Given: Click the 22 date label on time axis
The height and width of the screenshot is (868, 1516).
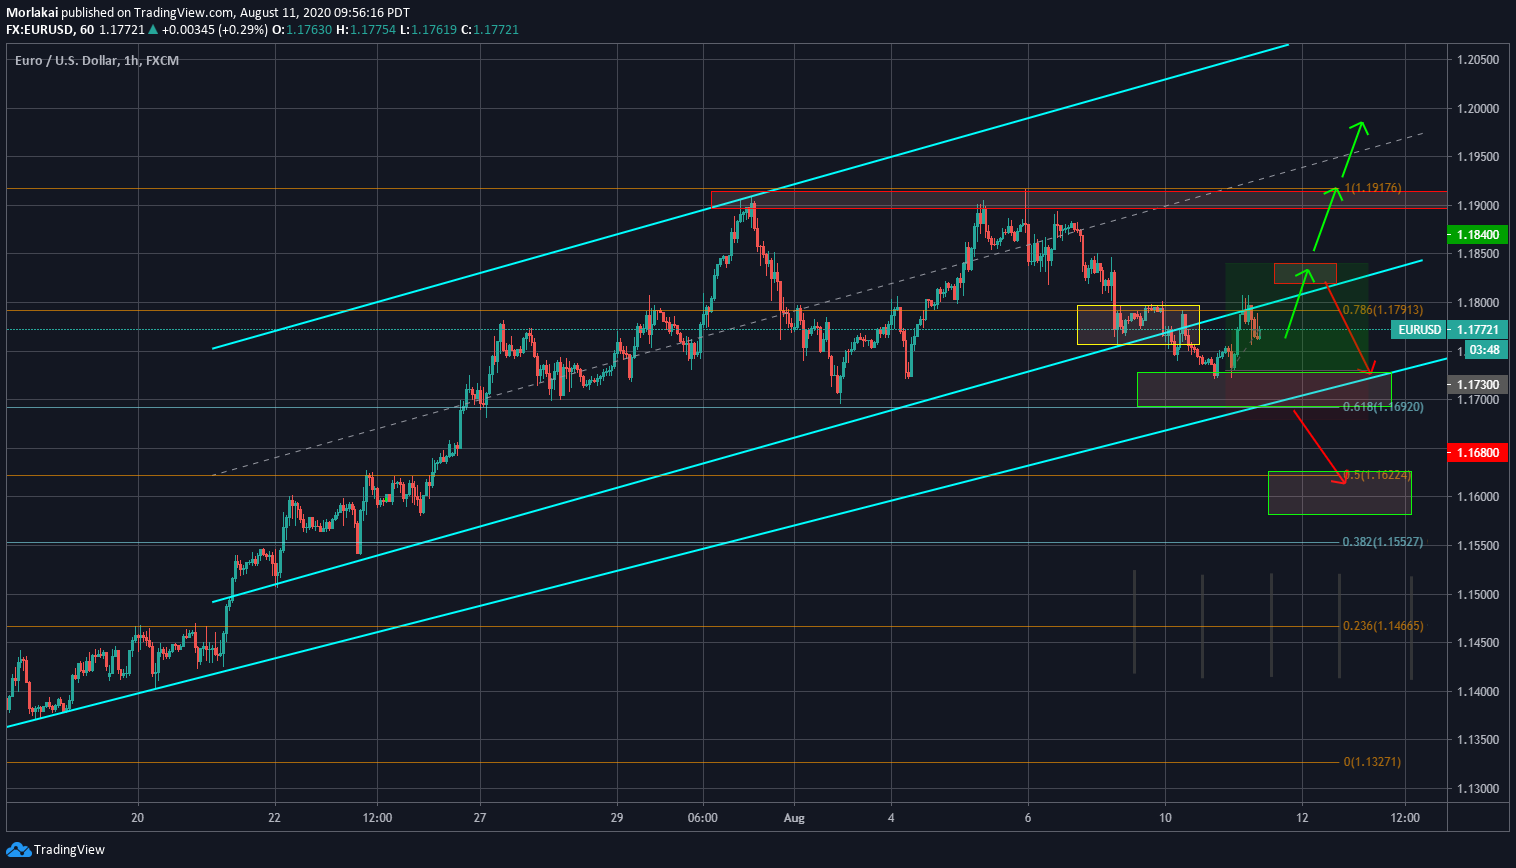Looking at the screenshot, I should click(275, 818).
